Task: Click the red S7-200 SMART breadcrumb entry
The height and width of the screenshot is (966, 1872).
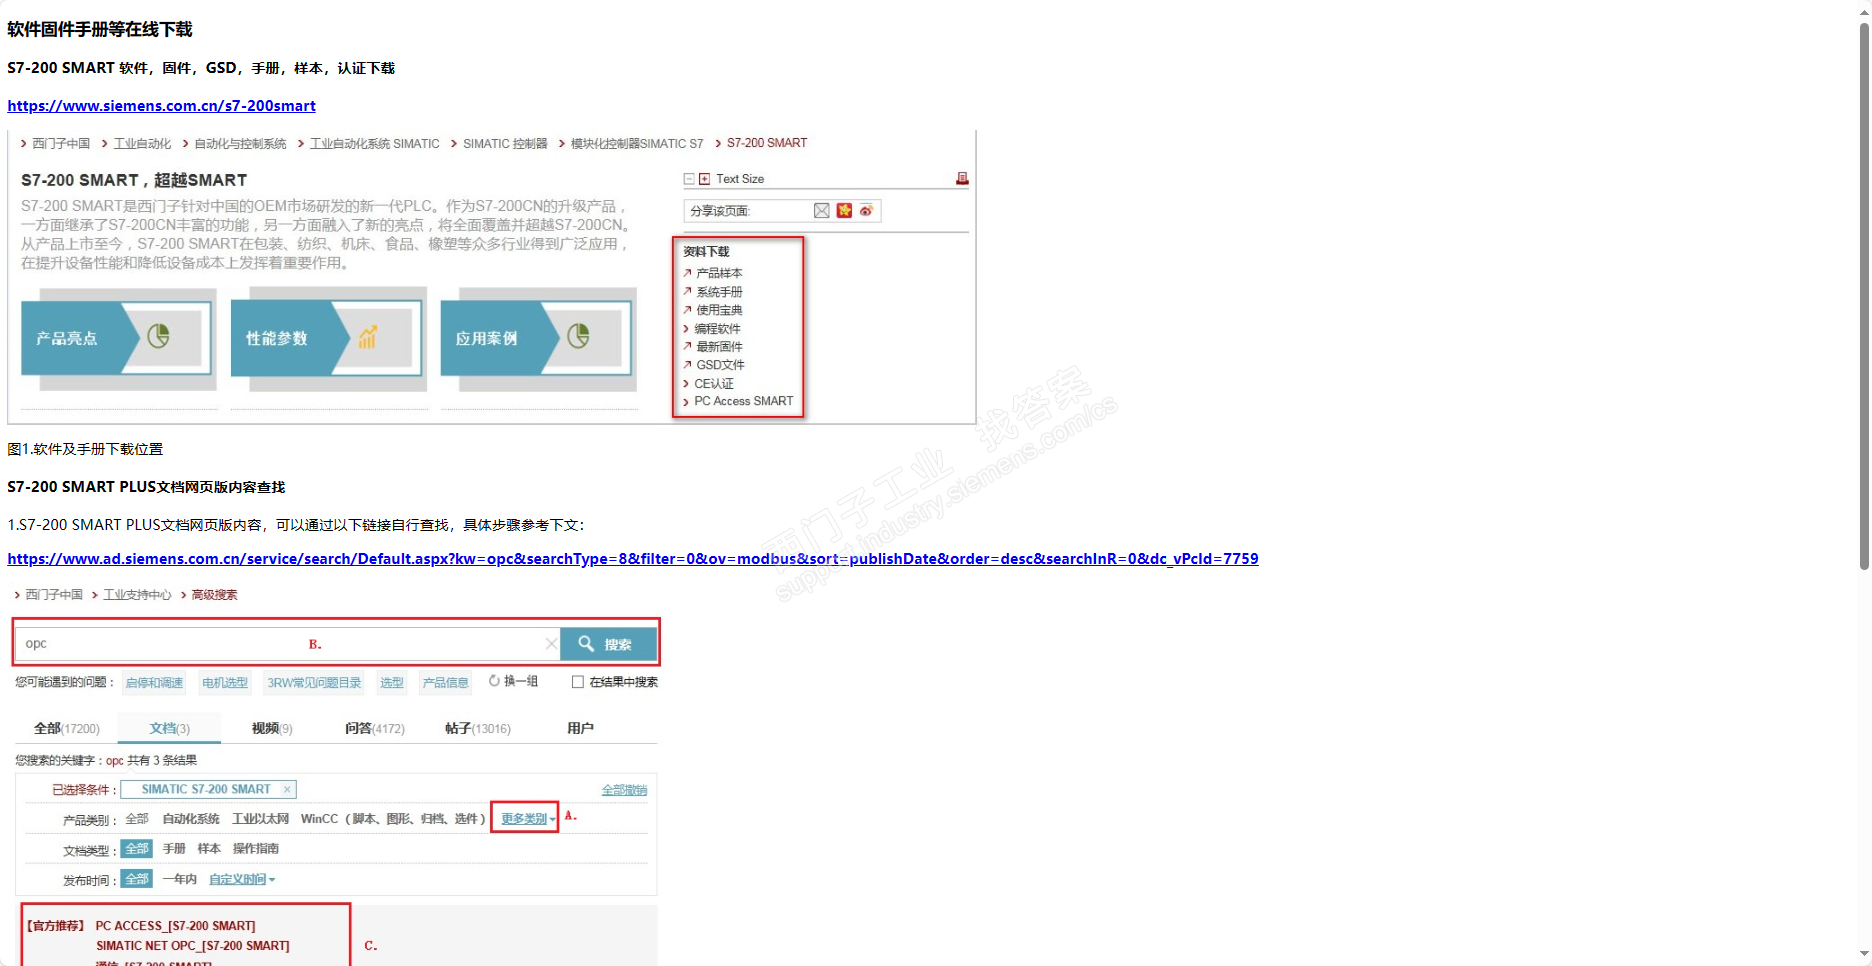Action: click(767, 143)
